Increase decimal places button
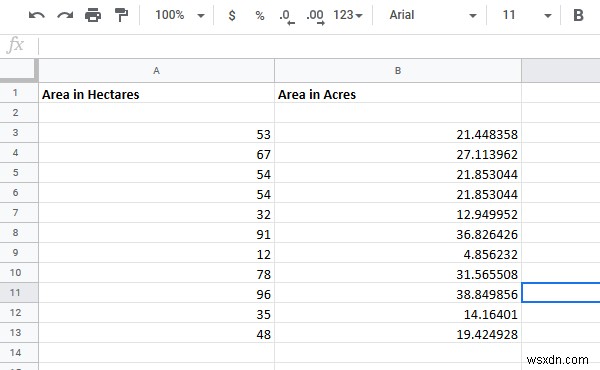 315,17
